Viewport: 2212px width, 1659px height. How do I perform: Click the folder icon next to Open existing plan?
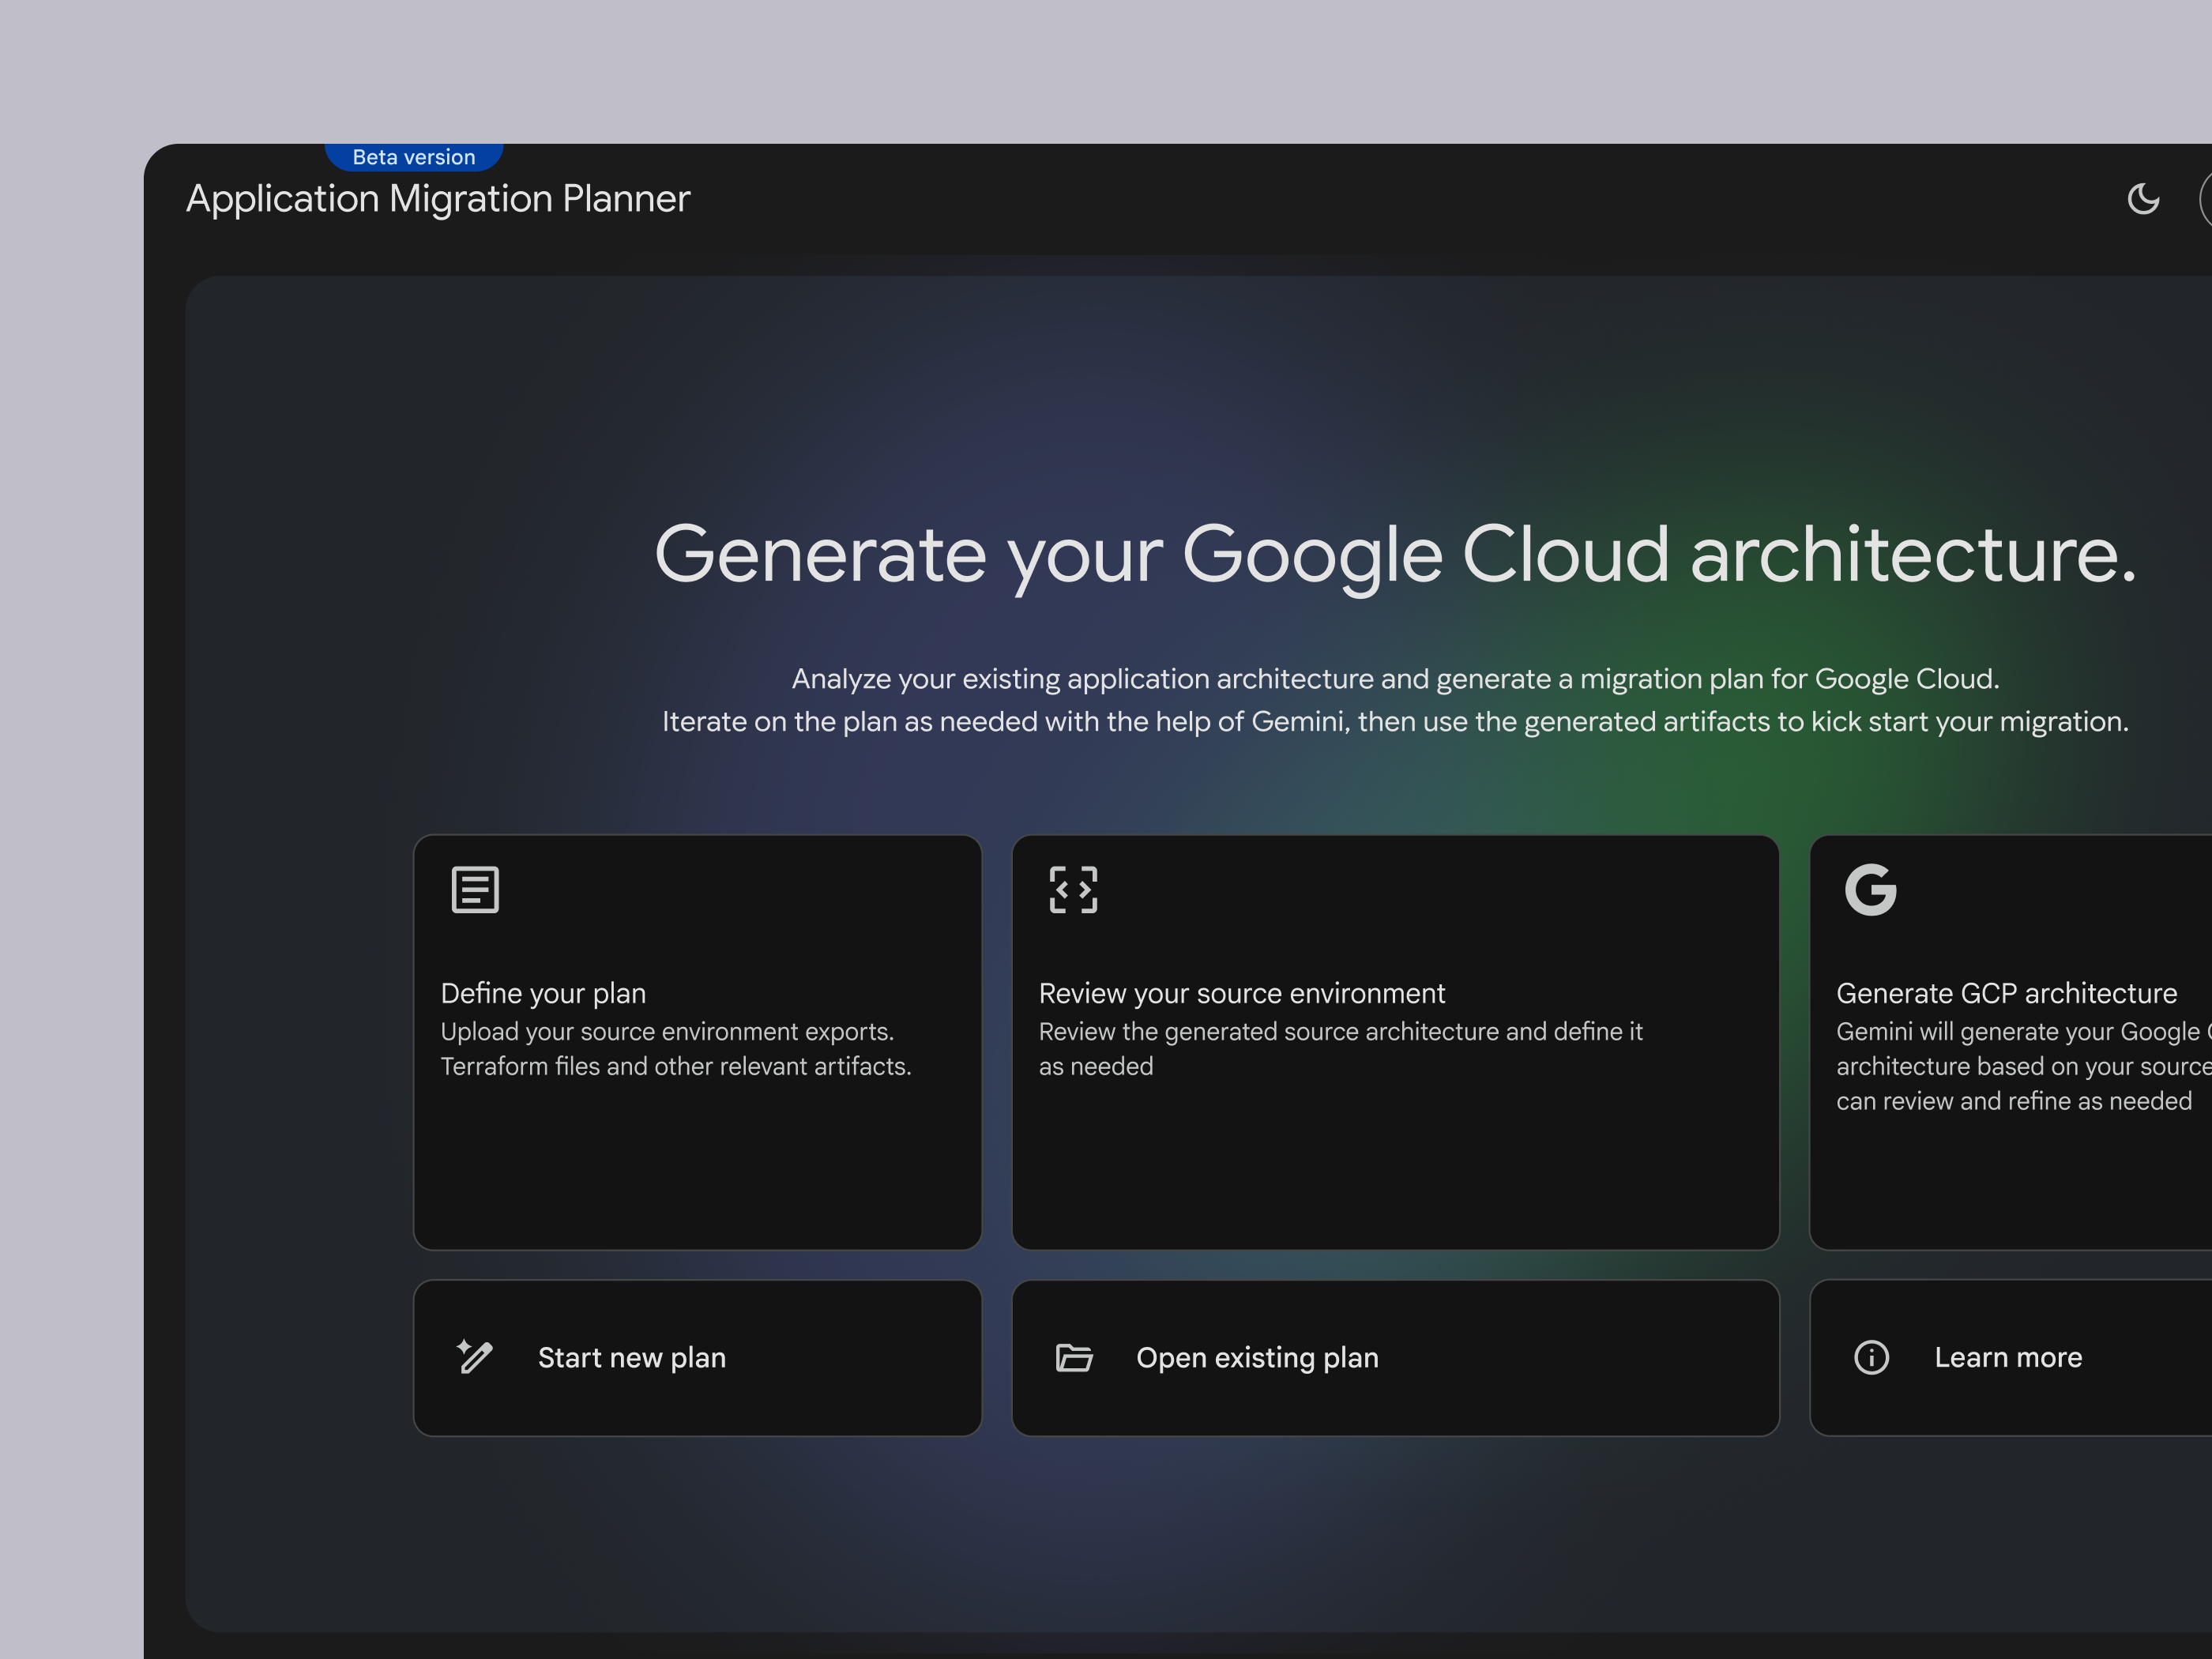(x=1072, y=1357)
